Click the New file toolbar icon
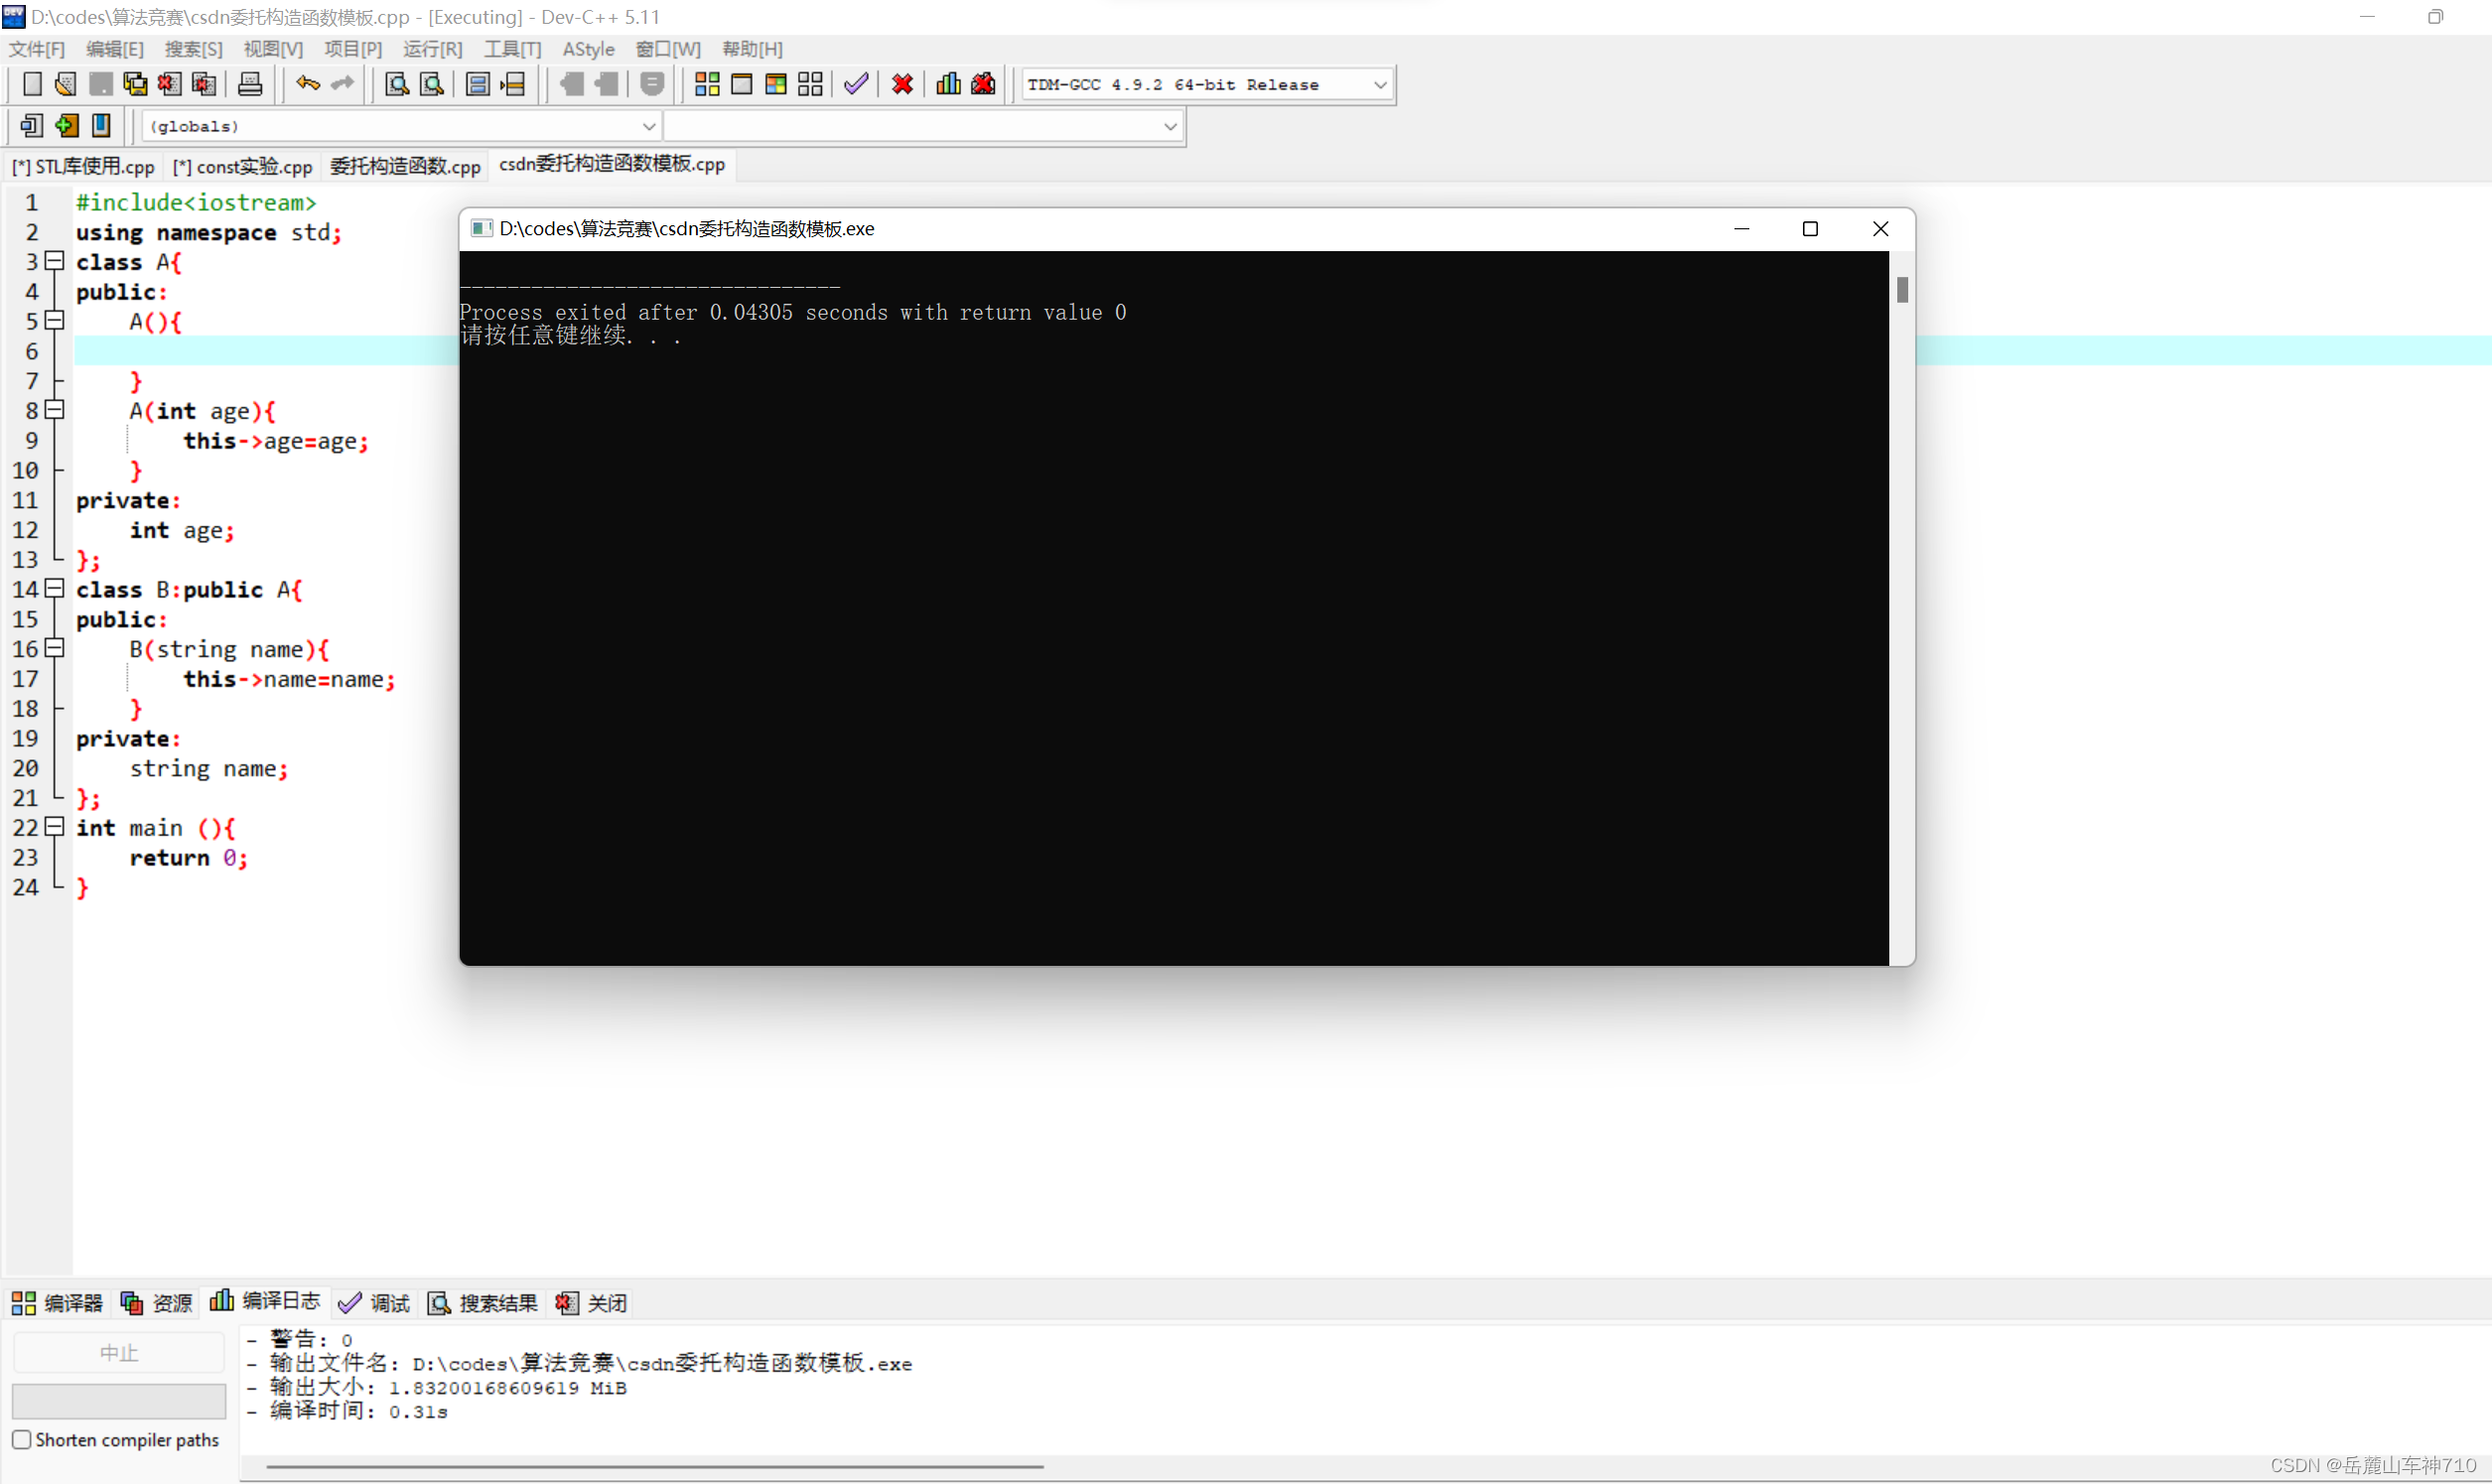The width and height of the screenshot is (2492, 1484). coord(31,84)
